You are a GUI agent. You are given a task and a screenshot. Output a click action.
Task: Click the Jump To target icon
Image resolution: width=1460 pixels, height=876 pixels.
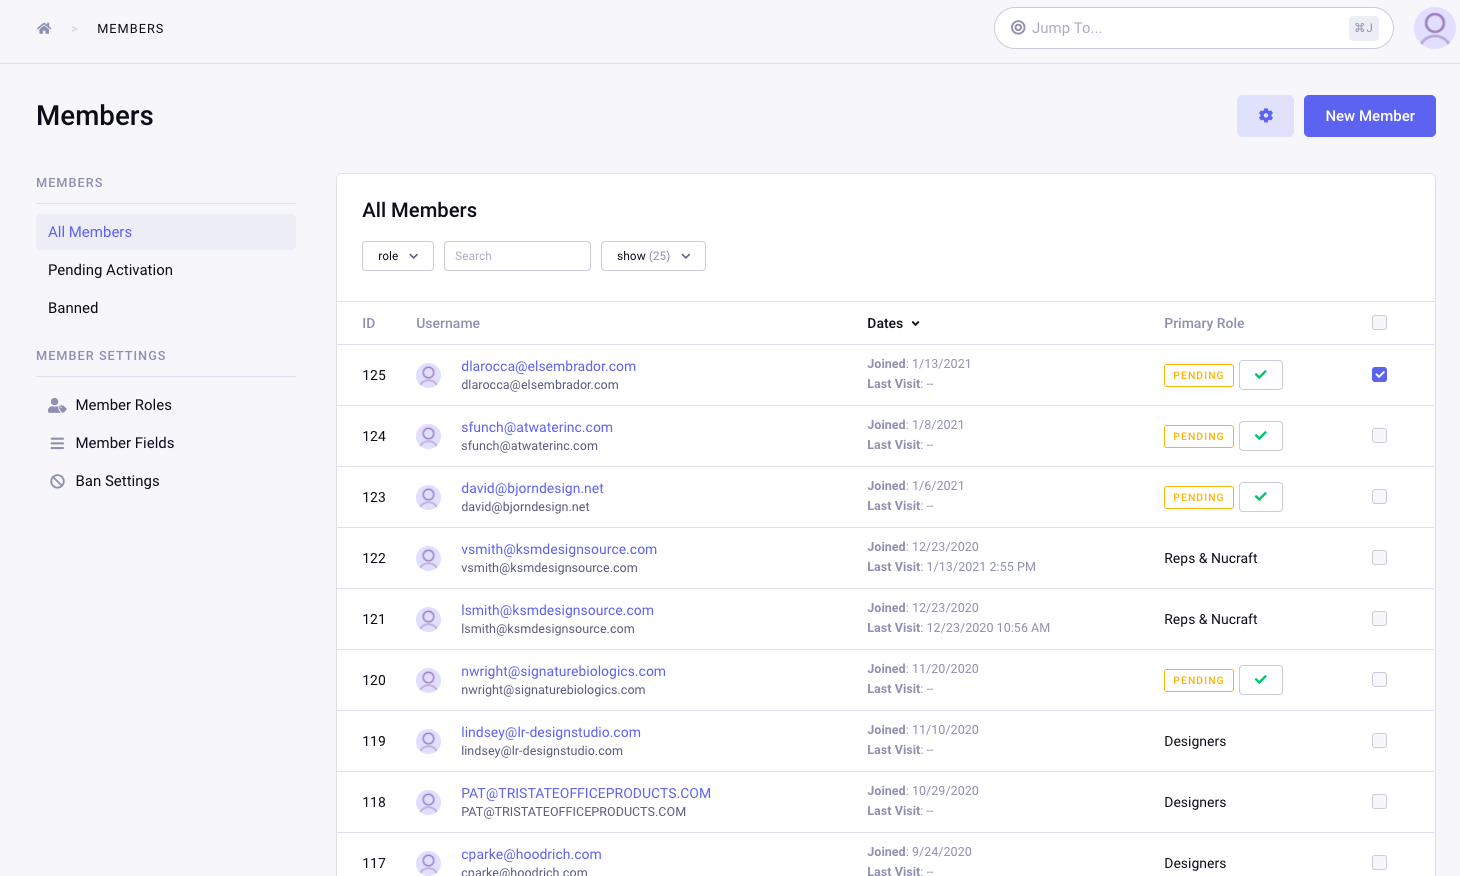point(1018,28)
